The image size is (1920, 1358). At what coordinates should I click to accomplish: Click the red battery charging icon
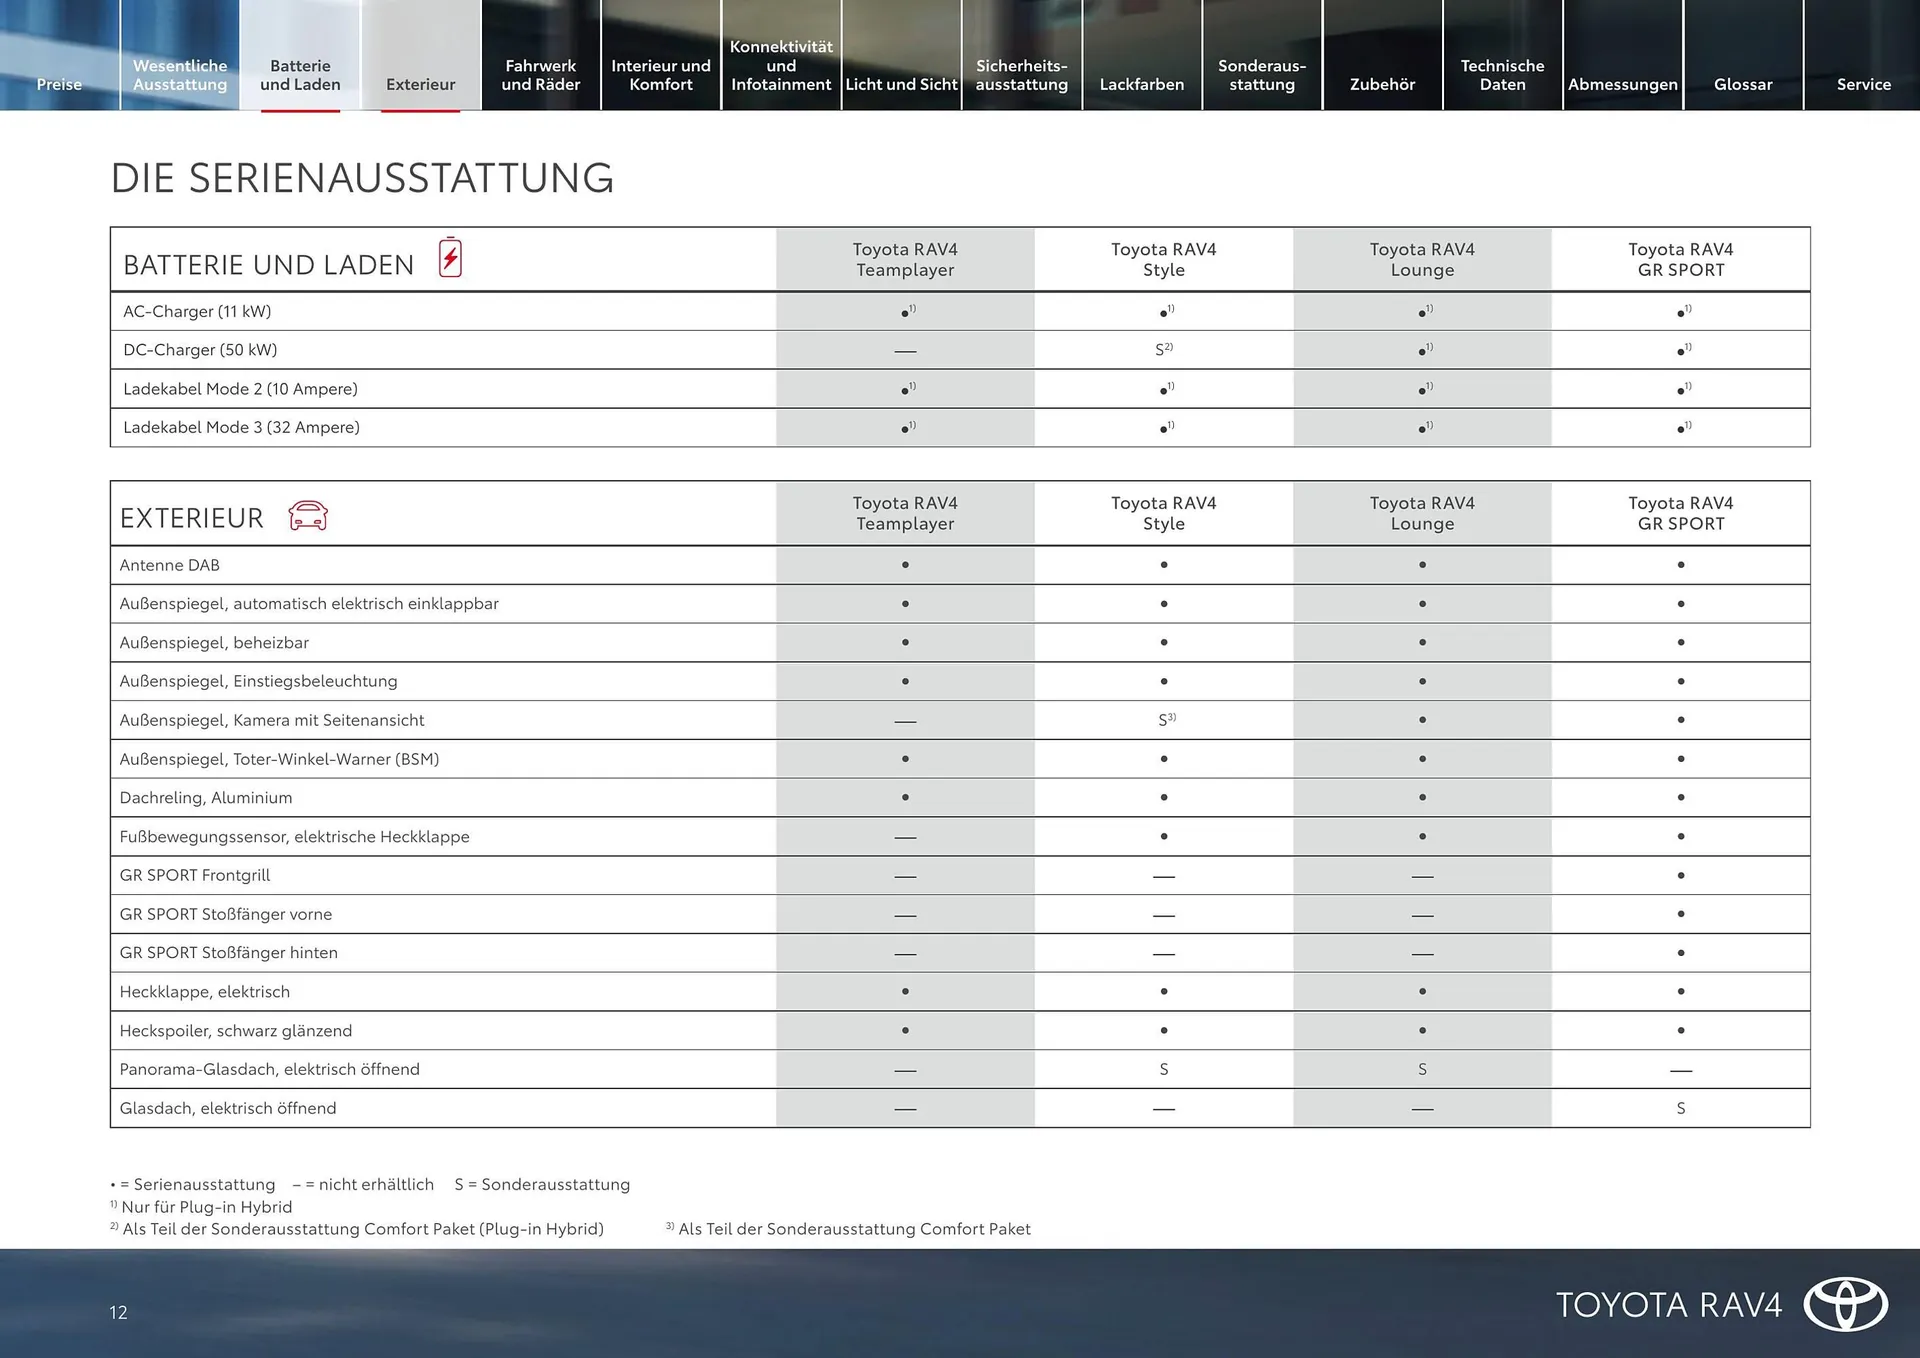pyautogui.click(x=450, y=259)
